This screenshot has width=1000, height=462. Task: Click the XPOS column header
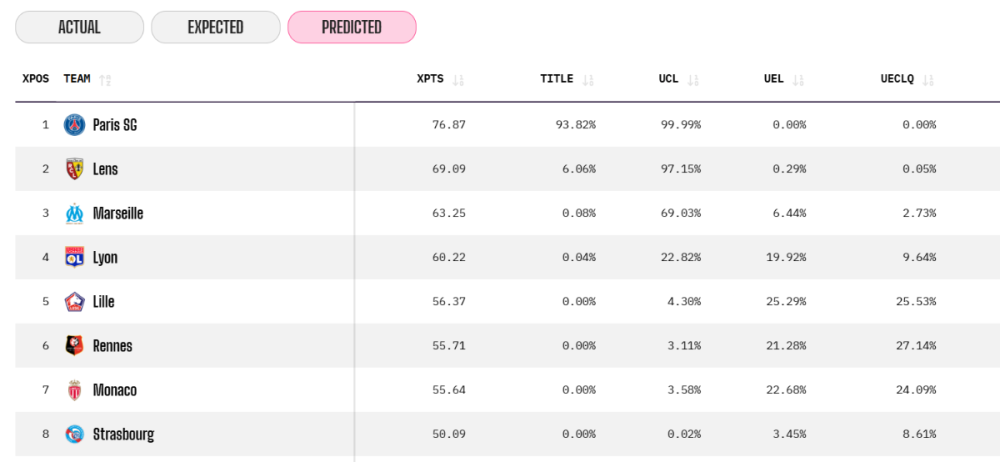36,79
